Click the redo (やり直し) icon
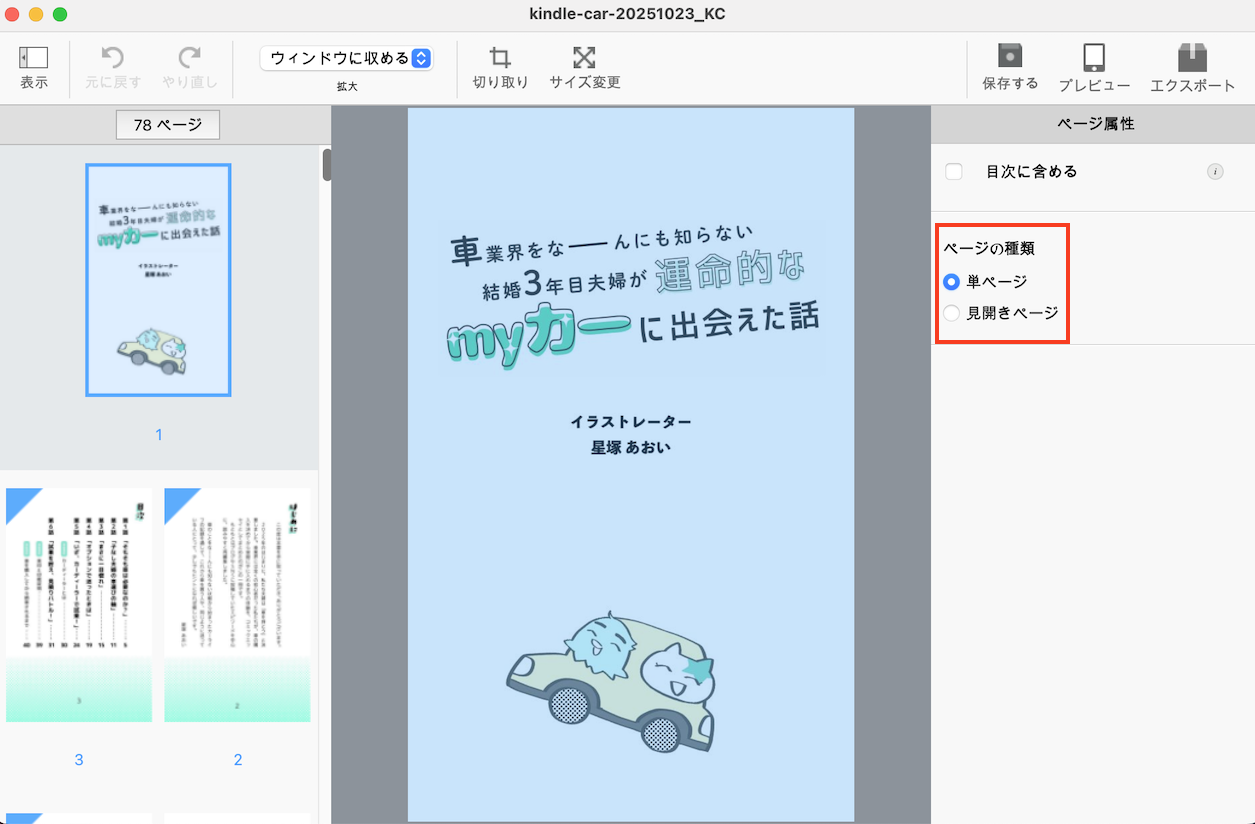This screenshot has height=824, width=1255. tap(189, 58)
